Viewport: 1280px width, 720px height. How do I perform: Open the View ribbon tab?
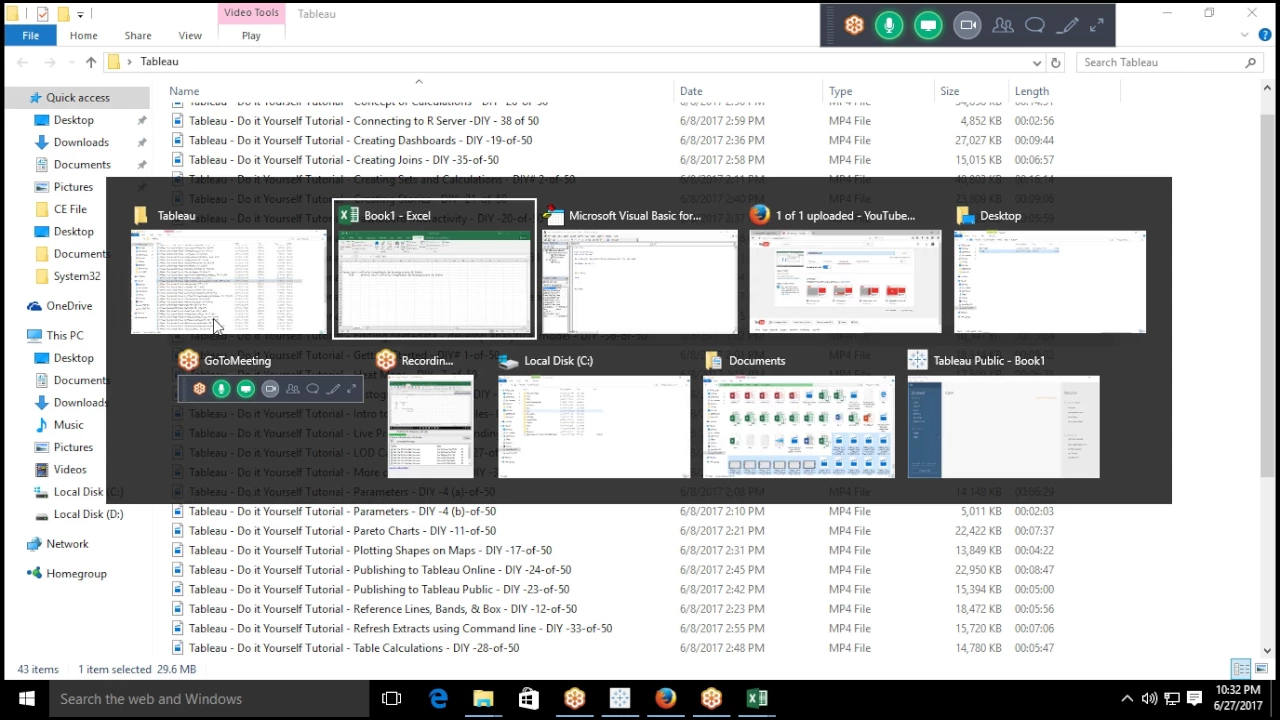coord(190,35)
